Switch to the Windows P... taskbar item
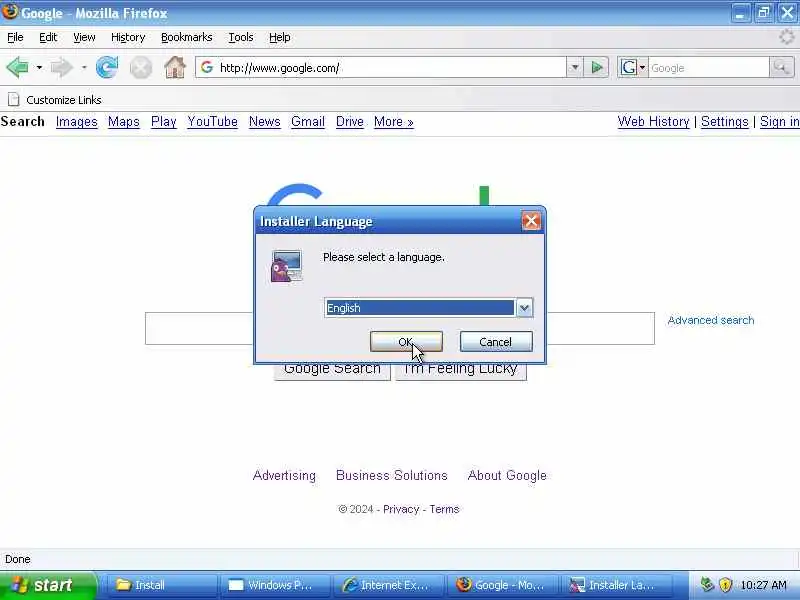This screenshot has height=600, width=800. click(276, 585)
